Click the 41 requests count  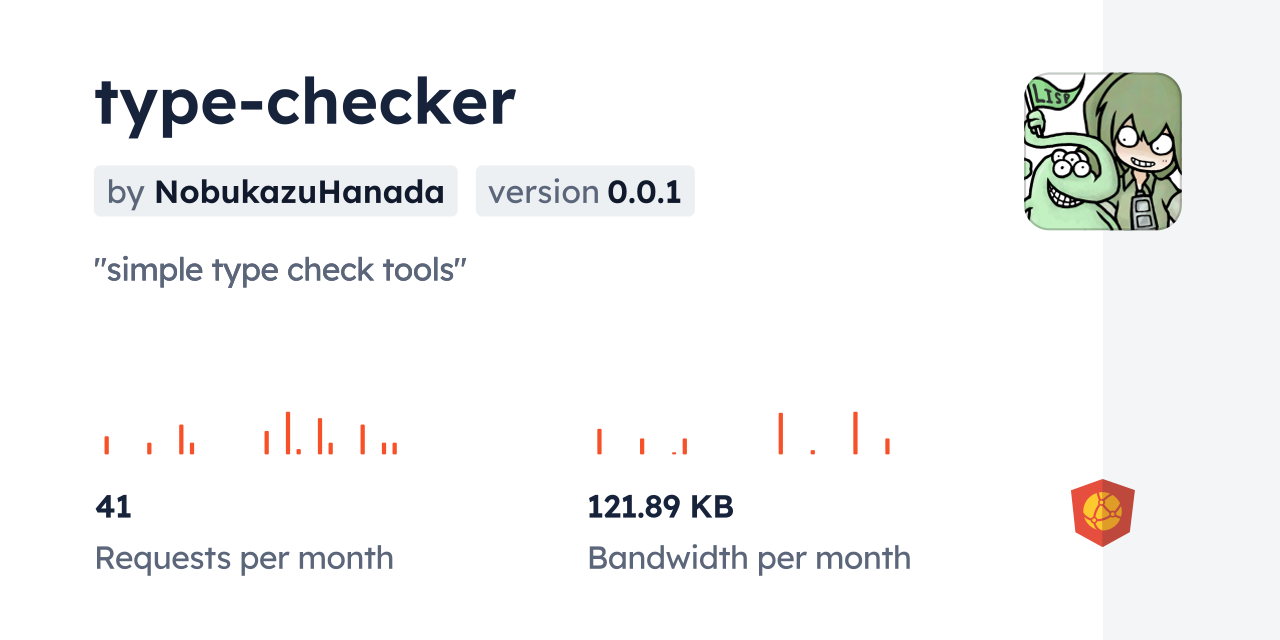[x=113, y=507]
